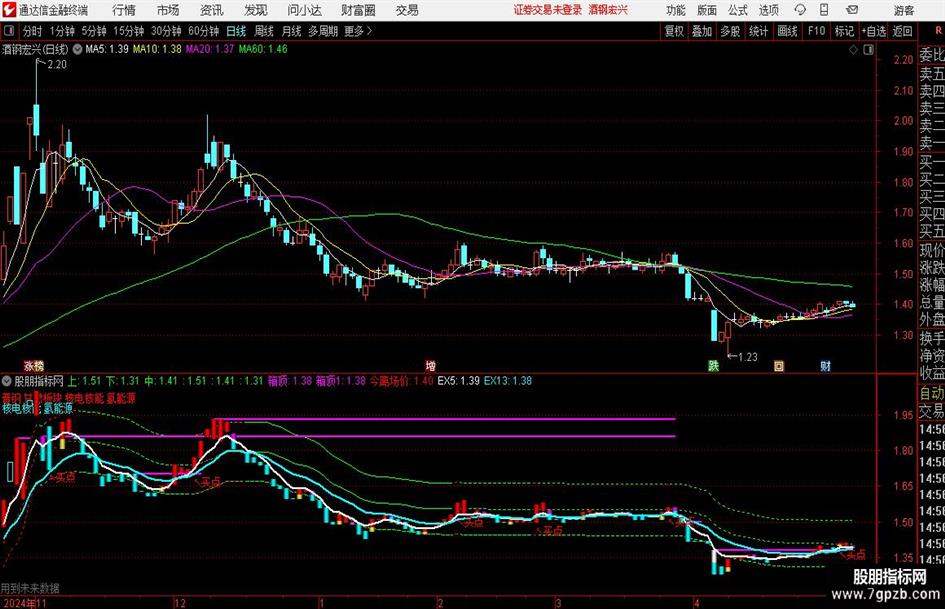Click the 游客 user account label
The height and width of the screenshot is (609, 945).
click(x=904, y=10)
